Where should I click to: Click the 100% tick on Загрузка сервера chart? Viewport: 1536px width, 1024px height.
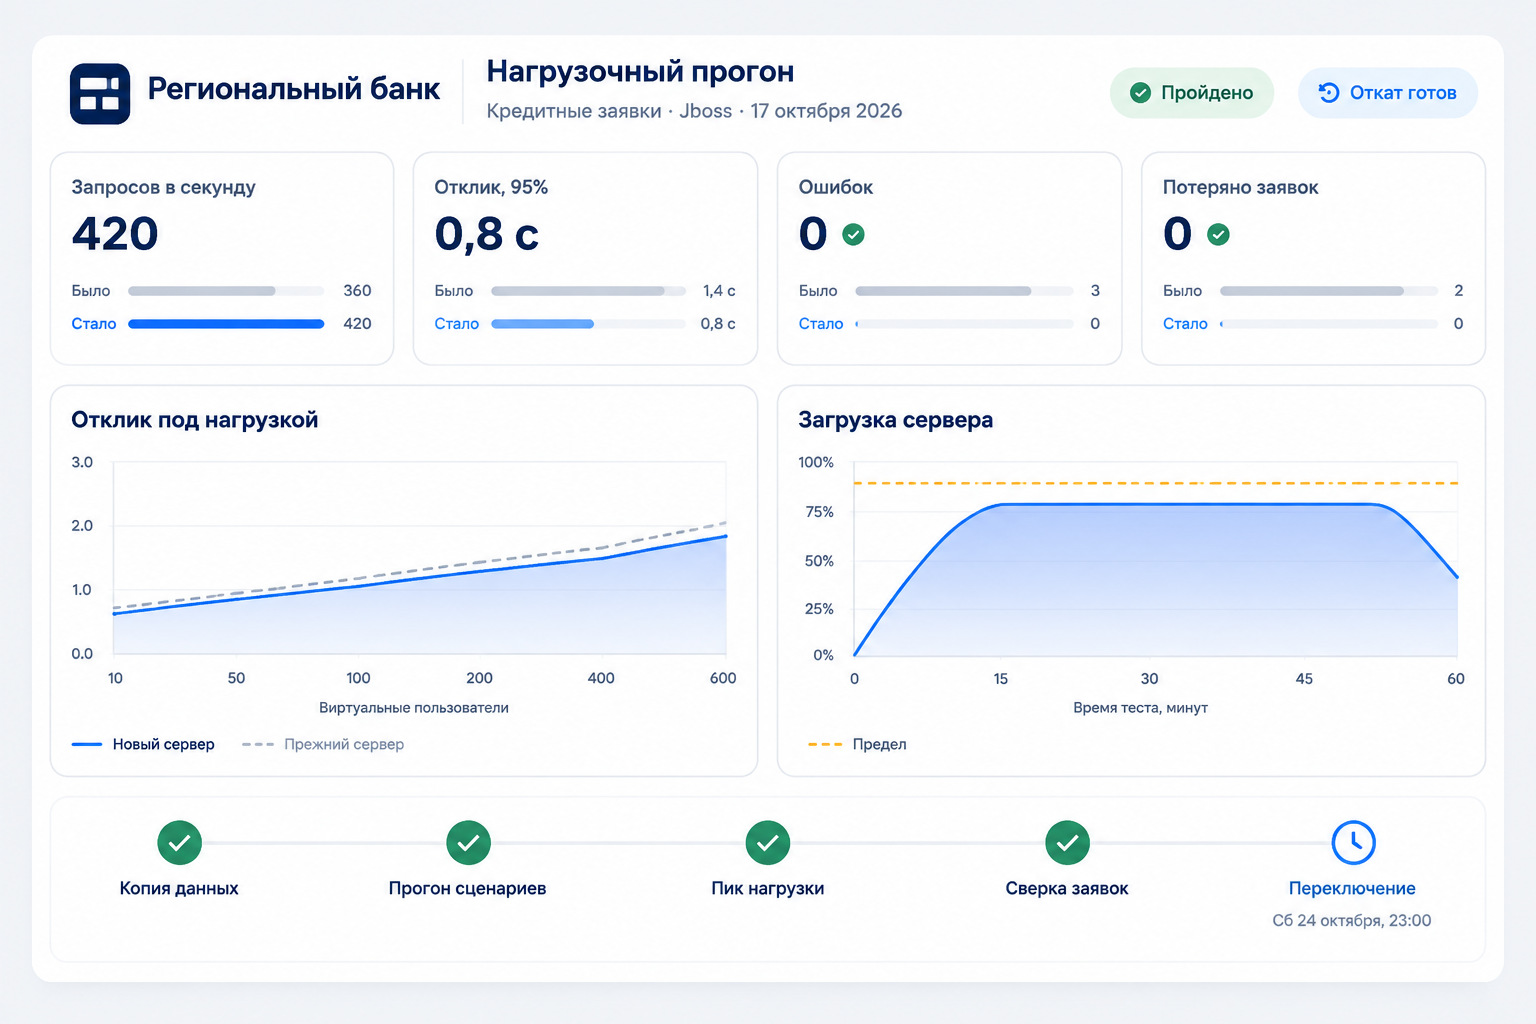pyautogui.click(x=816, y=462)
